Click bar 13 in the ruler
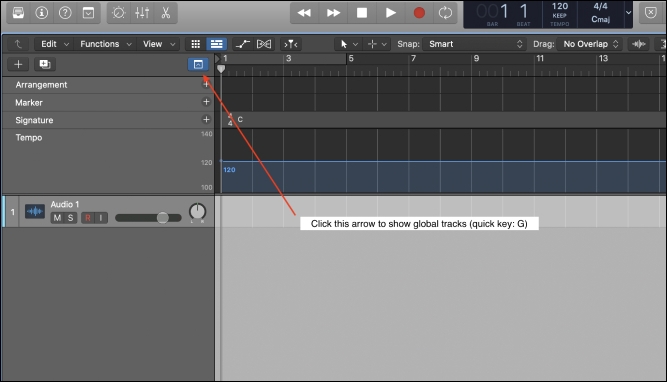The image size is (667, 382). [x=603, y=58]
